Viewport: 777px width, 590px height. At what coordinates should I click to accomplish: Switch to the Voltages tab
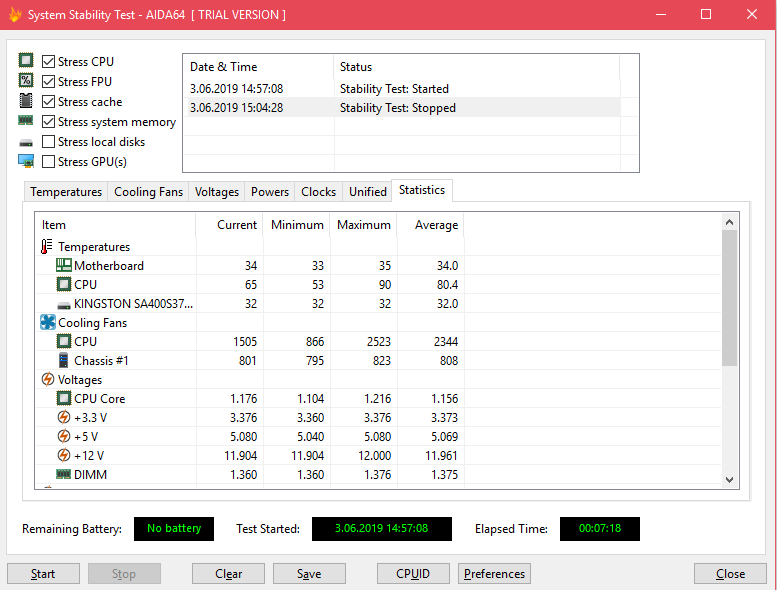(x=217, y=192)
